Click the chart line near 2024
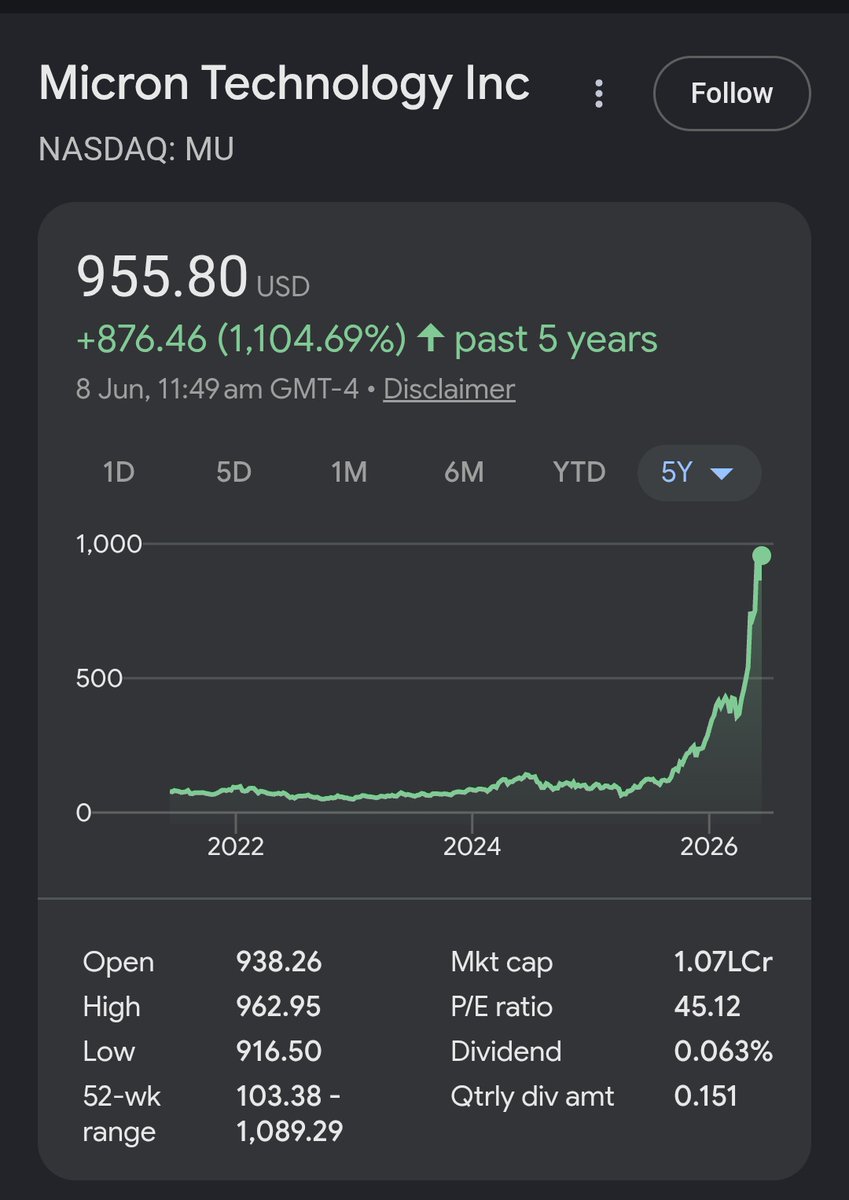 point(472,790)
